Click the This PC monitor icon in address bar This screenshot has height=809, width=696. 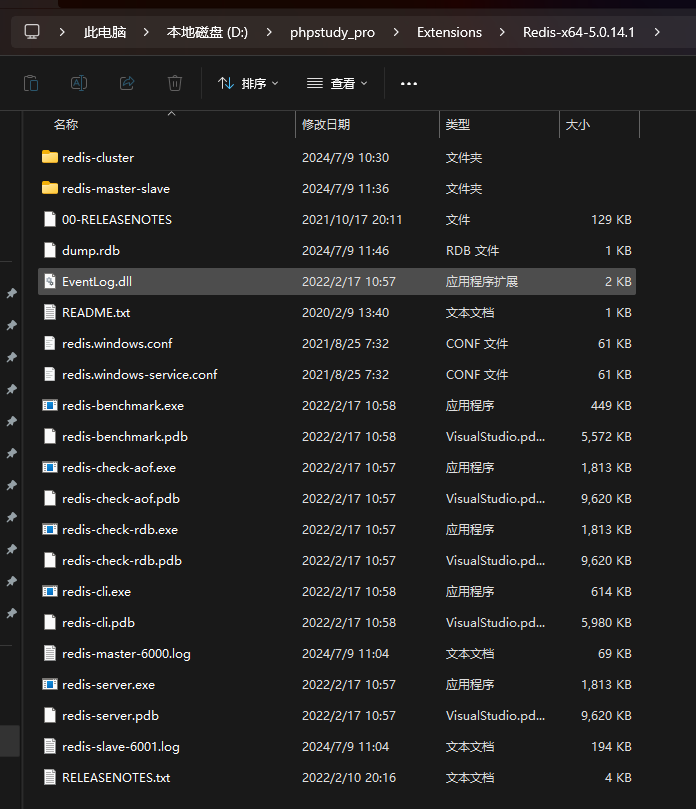32,32
